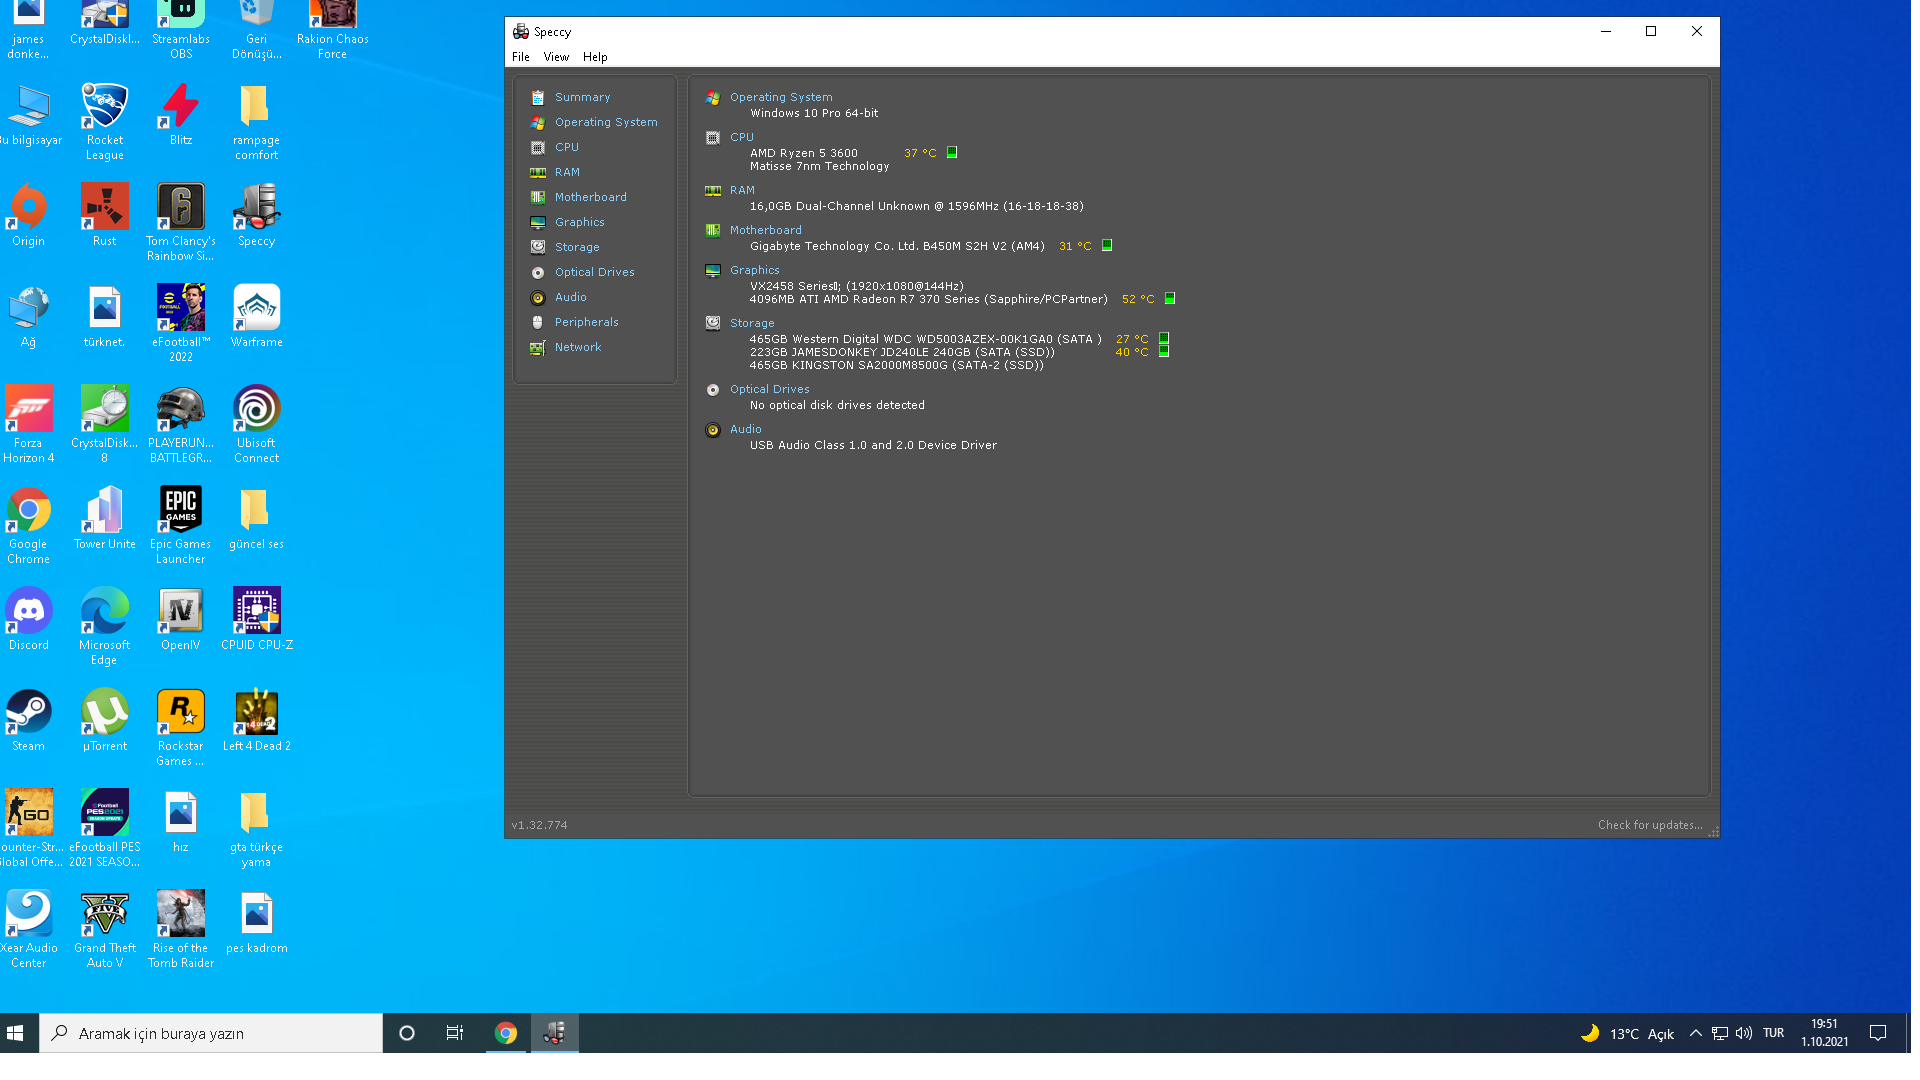Click the KINGSTON SA2000M8500G drive entry
Screen dimensions: 1920x1080
896,365
